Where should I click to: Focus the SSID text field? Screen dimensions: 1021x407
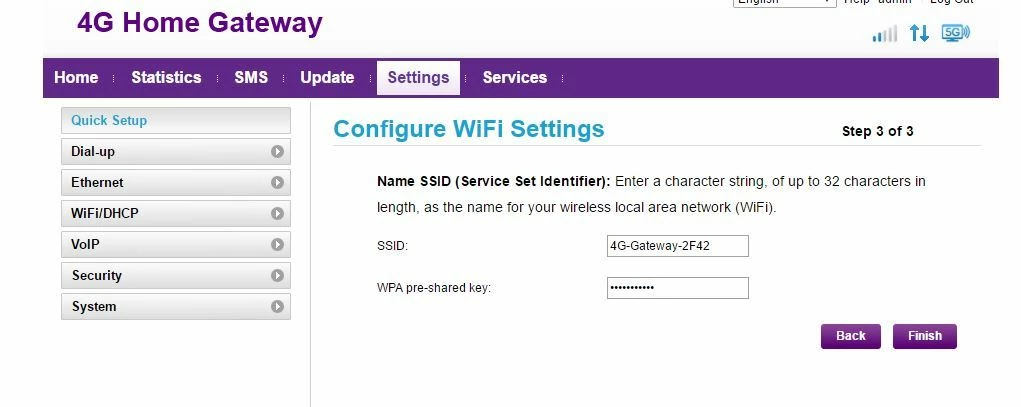(x=677, y=246)
